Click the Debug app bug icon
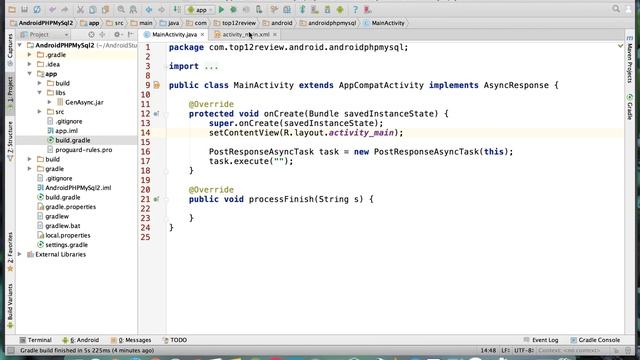Viewport: 640px width, 360px height. [233, 9]
